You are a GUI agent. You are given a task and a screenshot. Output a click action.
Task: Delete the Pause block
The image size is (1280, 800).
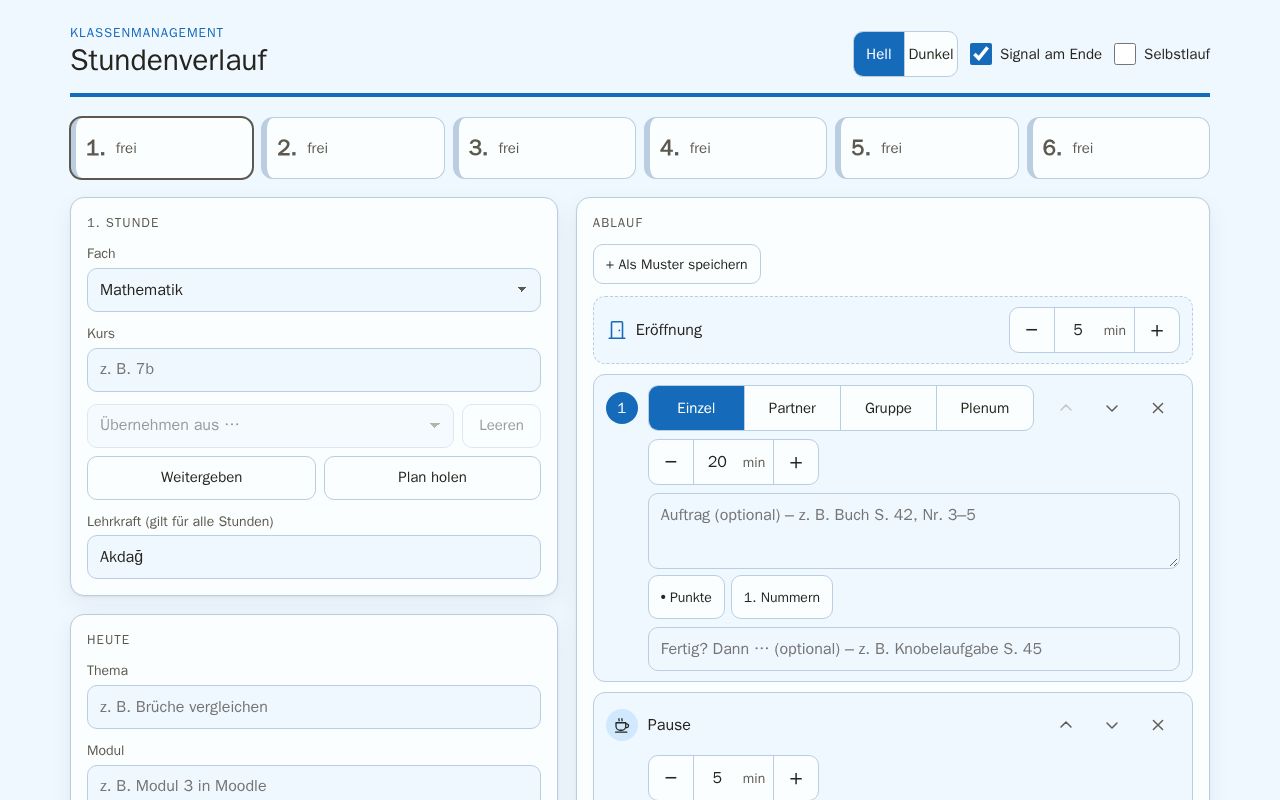point(1158,725)
